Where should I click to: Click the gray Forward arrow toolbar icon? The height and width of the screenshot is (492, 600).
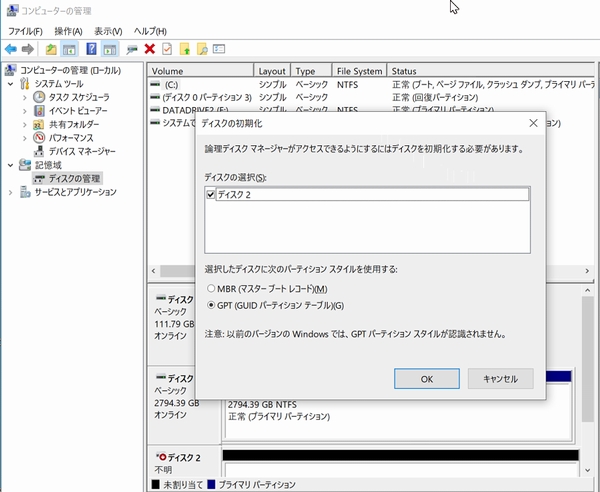(28, 49)
